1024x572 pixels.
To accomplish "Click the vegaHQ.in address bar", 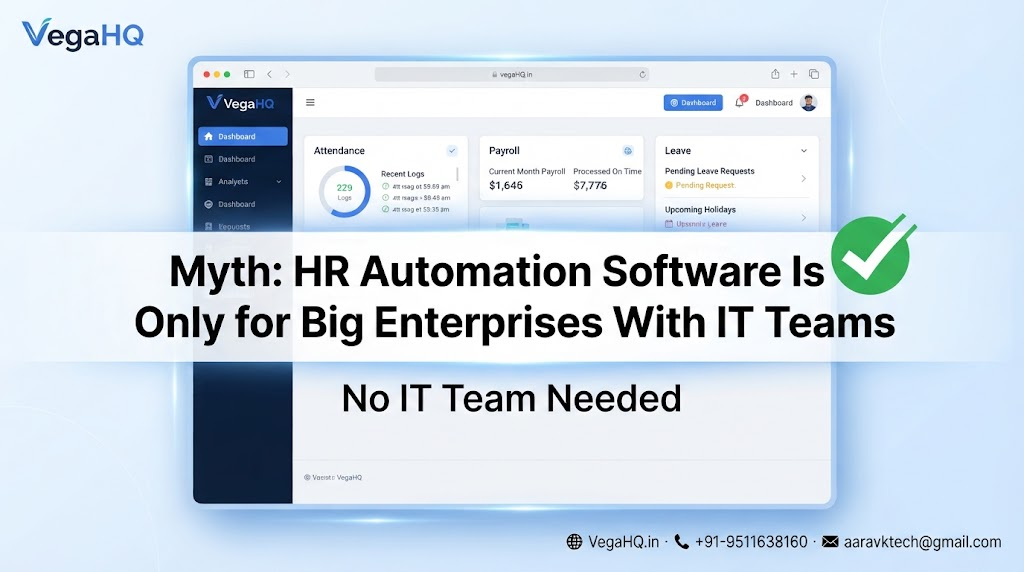I will click(512, 74).
